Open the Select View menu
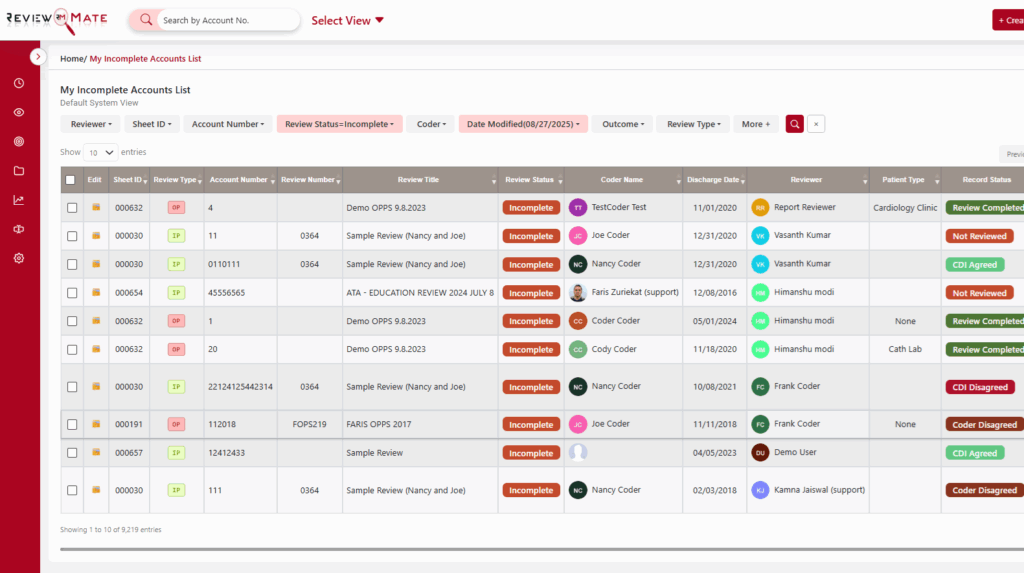Image resolution: width=1024 pixels, height=573 pixels. tap(347, 20)
